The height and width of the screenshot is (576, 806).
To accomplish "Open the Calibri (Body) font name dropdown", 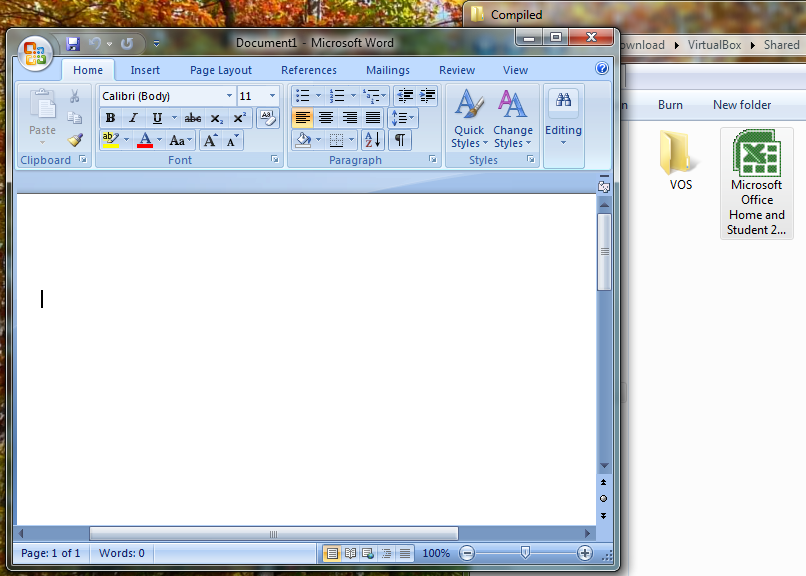I will [x=229, y=96].
